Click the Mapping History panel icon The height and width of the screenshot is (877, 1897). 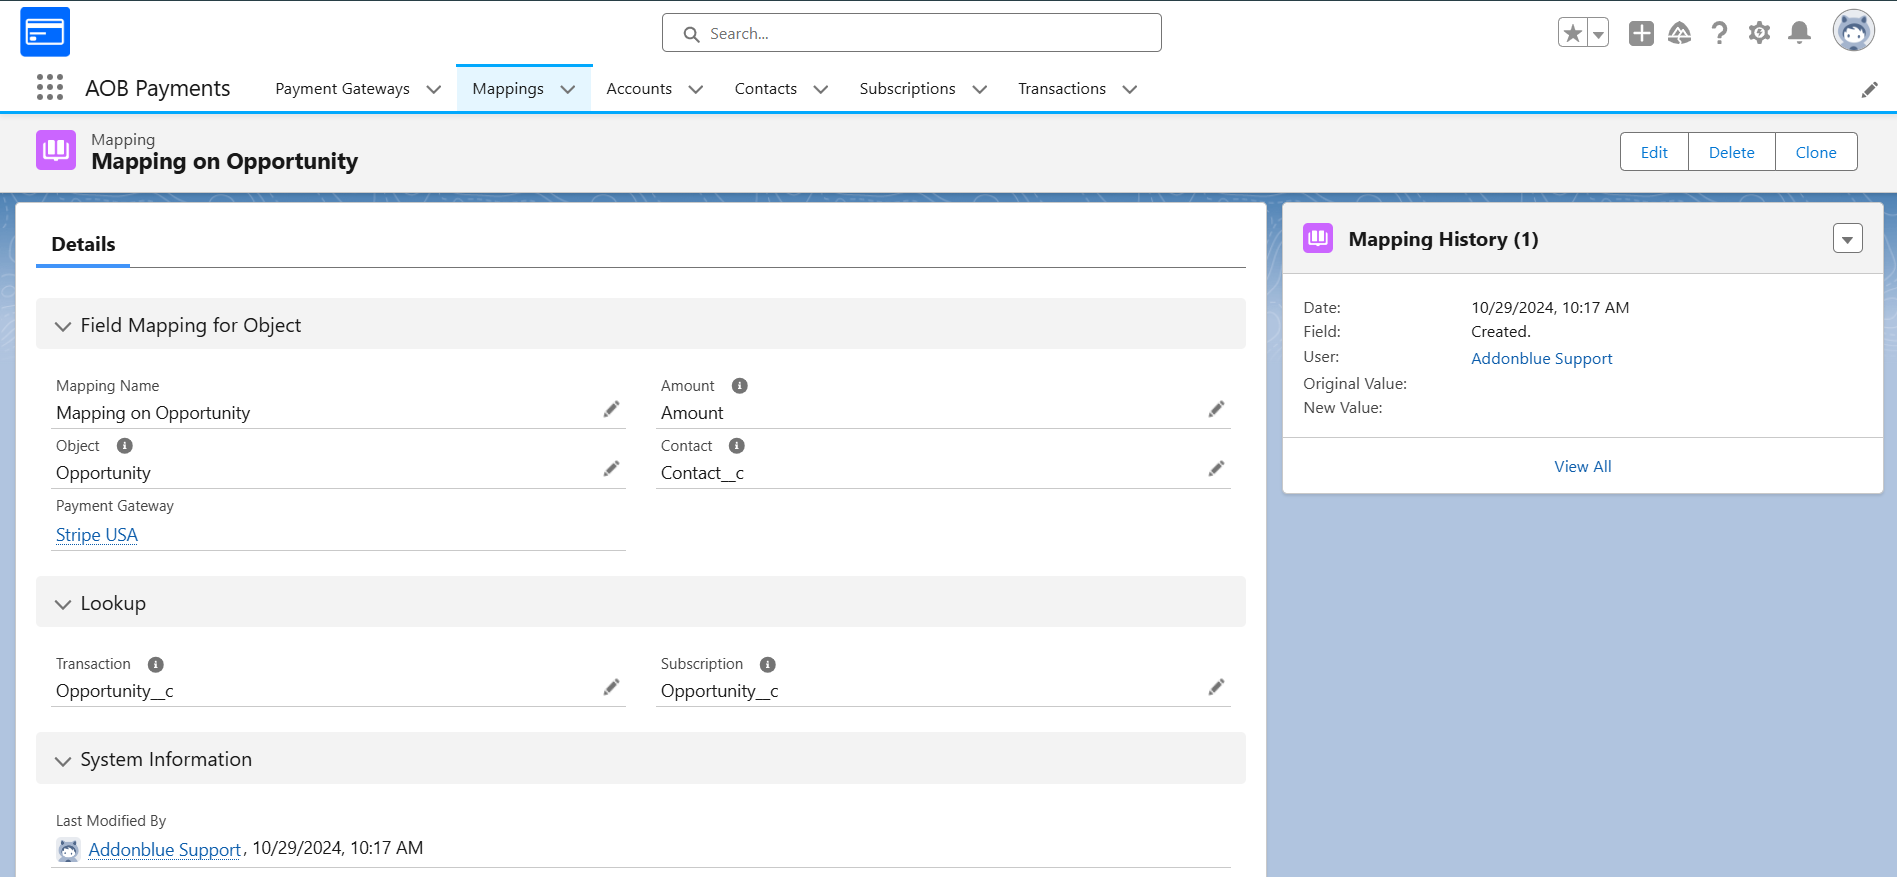1318,238
